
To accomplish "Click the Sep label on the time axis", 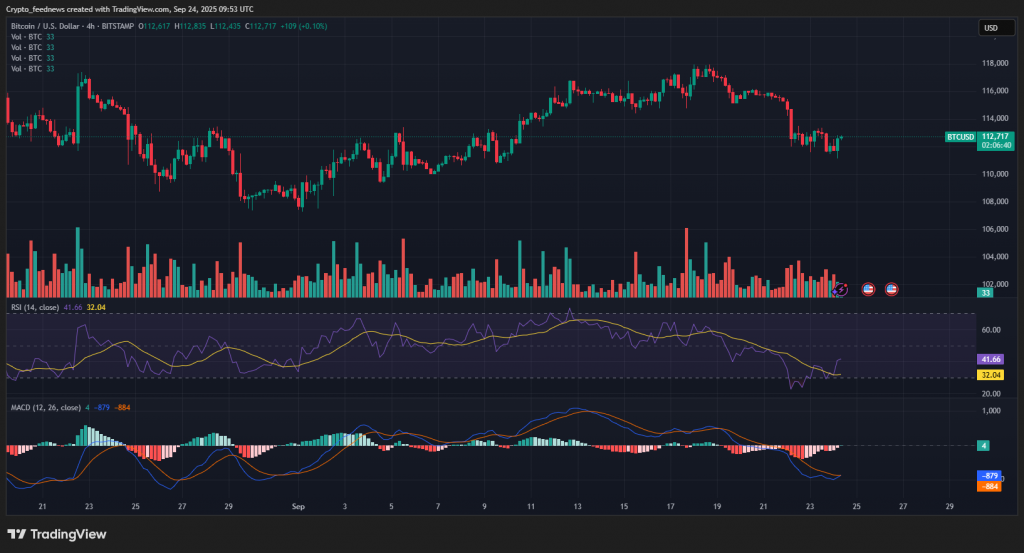I will click(x=297, y=507).
